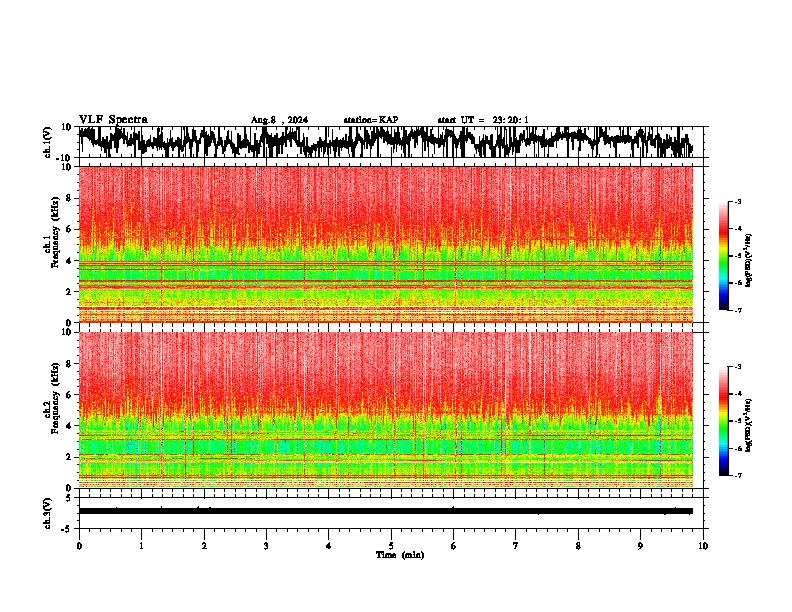Click the ch.1 spectrogram colorbar

[723, 256]
